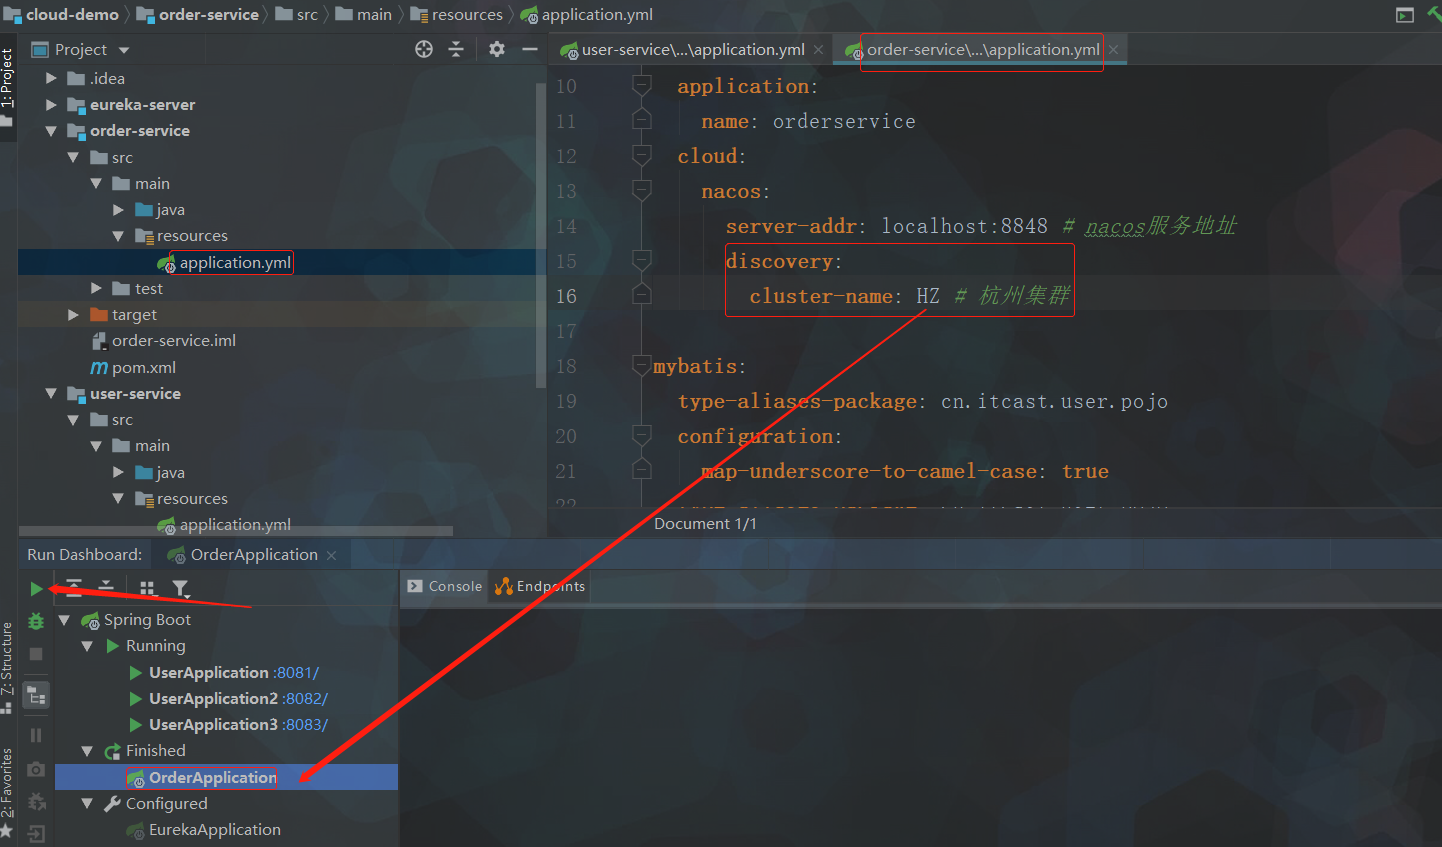
Task: Click the green Debug bug icon
Action: pyautogui.click(x=36, y=621)
